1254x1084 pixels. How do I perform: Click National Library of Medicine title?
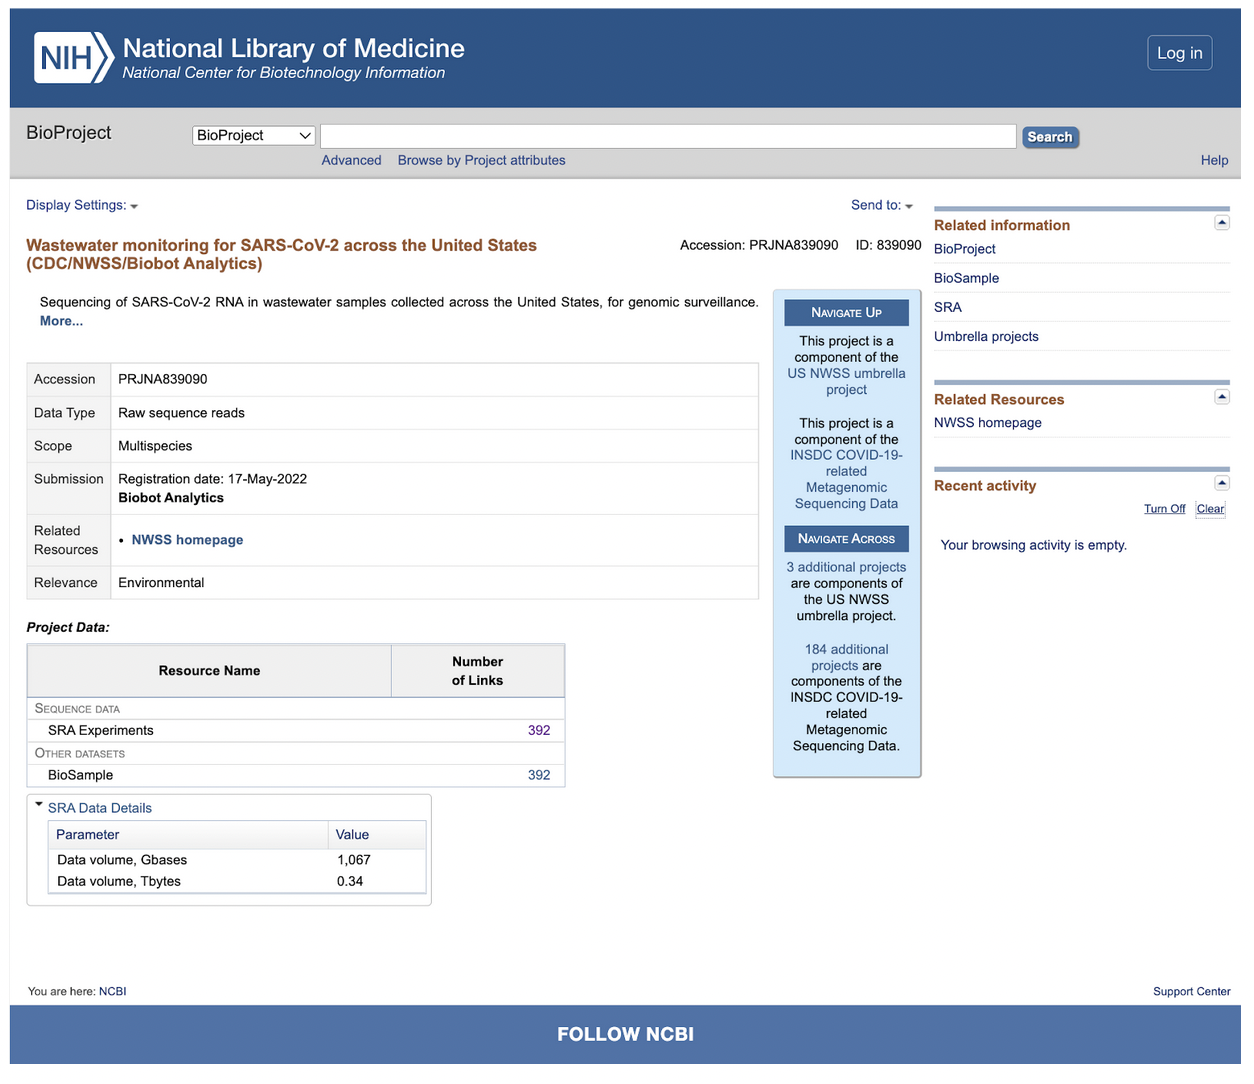pyautogui.click(x=293, y=48)
